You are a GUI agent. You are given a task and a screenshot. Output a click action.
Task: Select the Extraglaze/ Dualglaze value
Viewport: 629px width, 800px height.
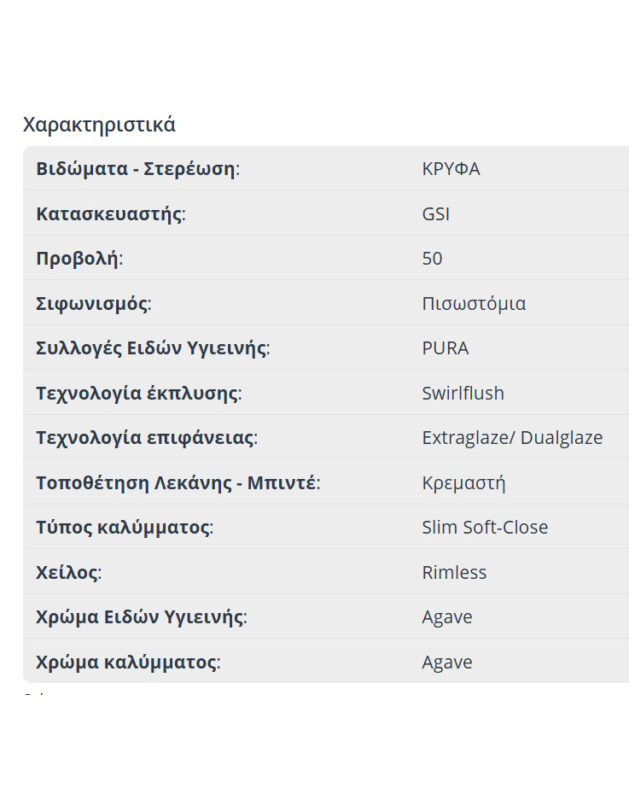[x=512, y=438]
